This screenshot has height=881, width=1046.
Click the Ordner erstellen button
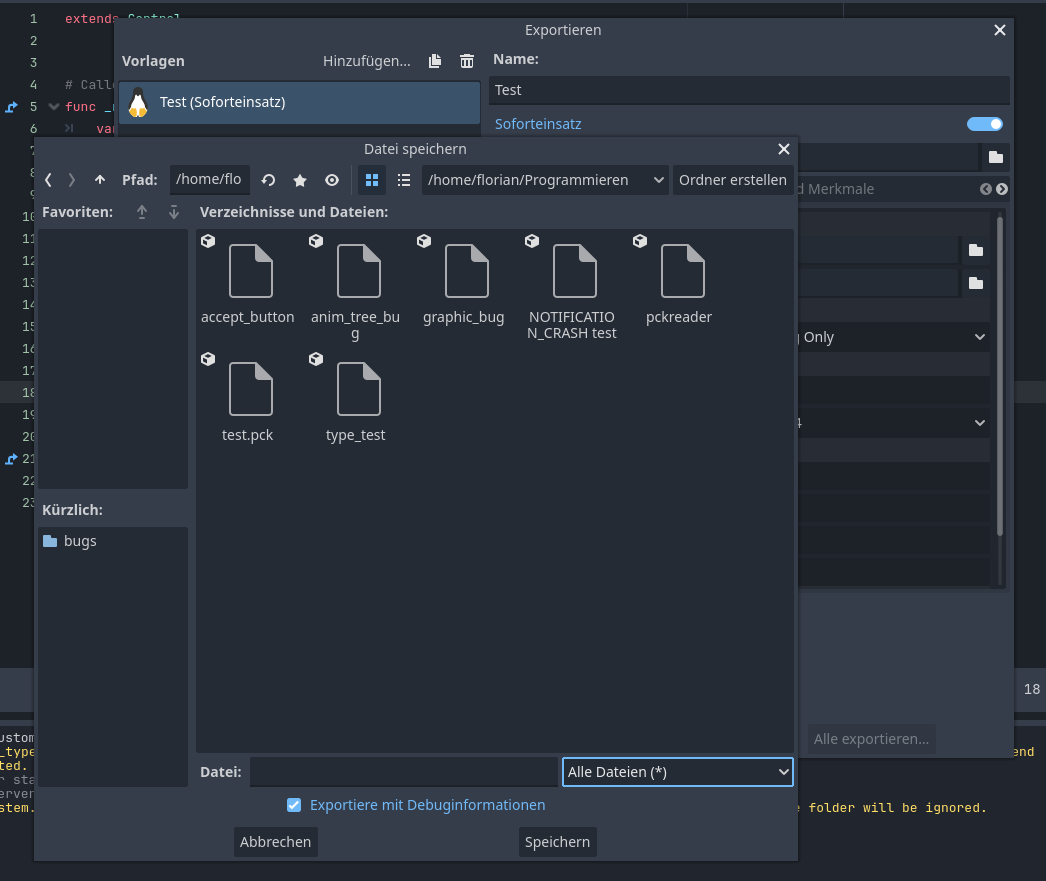pos(735,180)
